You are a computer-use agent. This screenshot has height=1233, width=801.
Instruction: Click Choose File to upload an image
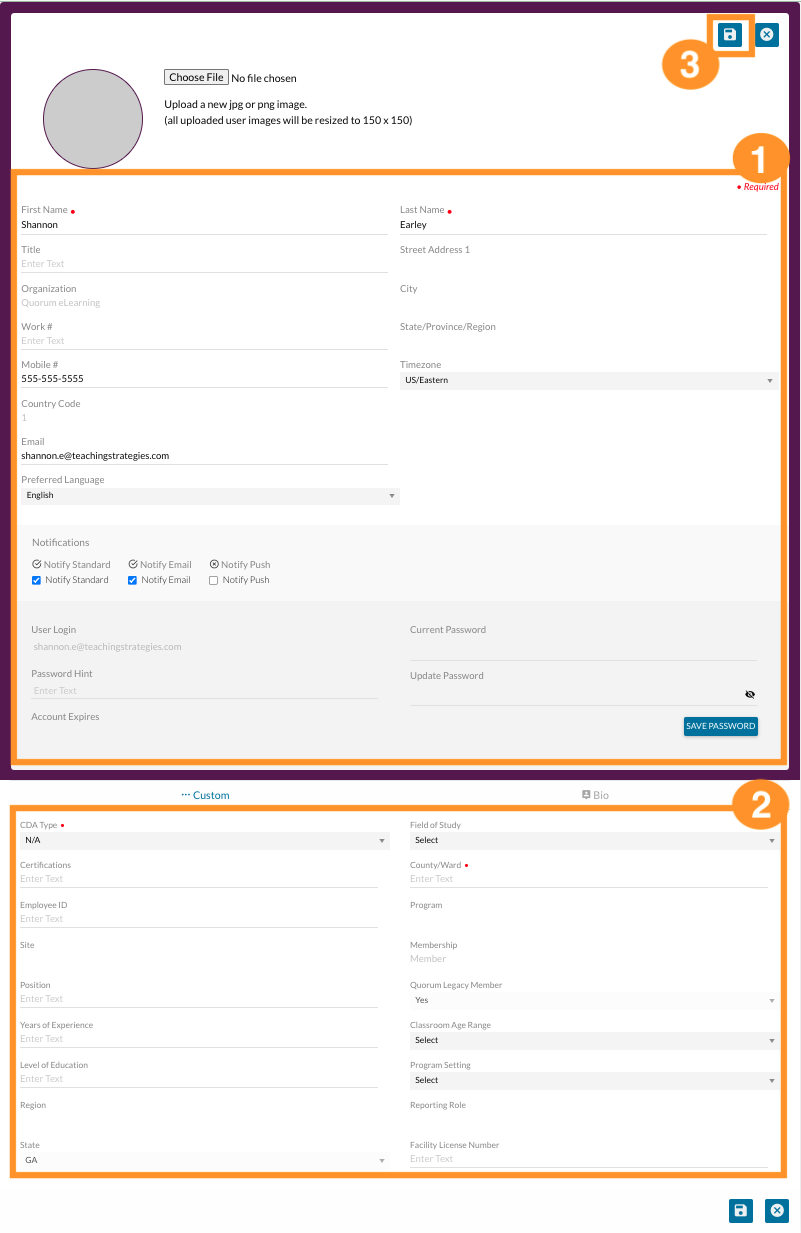pos(195,77)
